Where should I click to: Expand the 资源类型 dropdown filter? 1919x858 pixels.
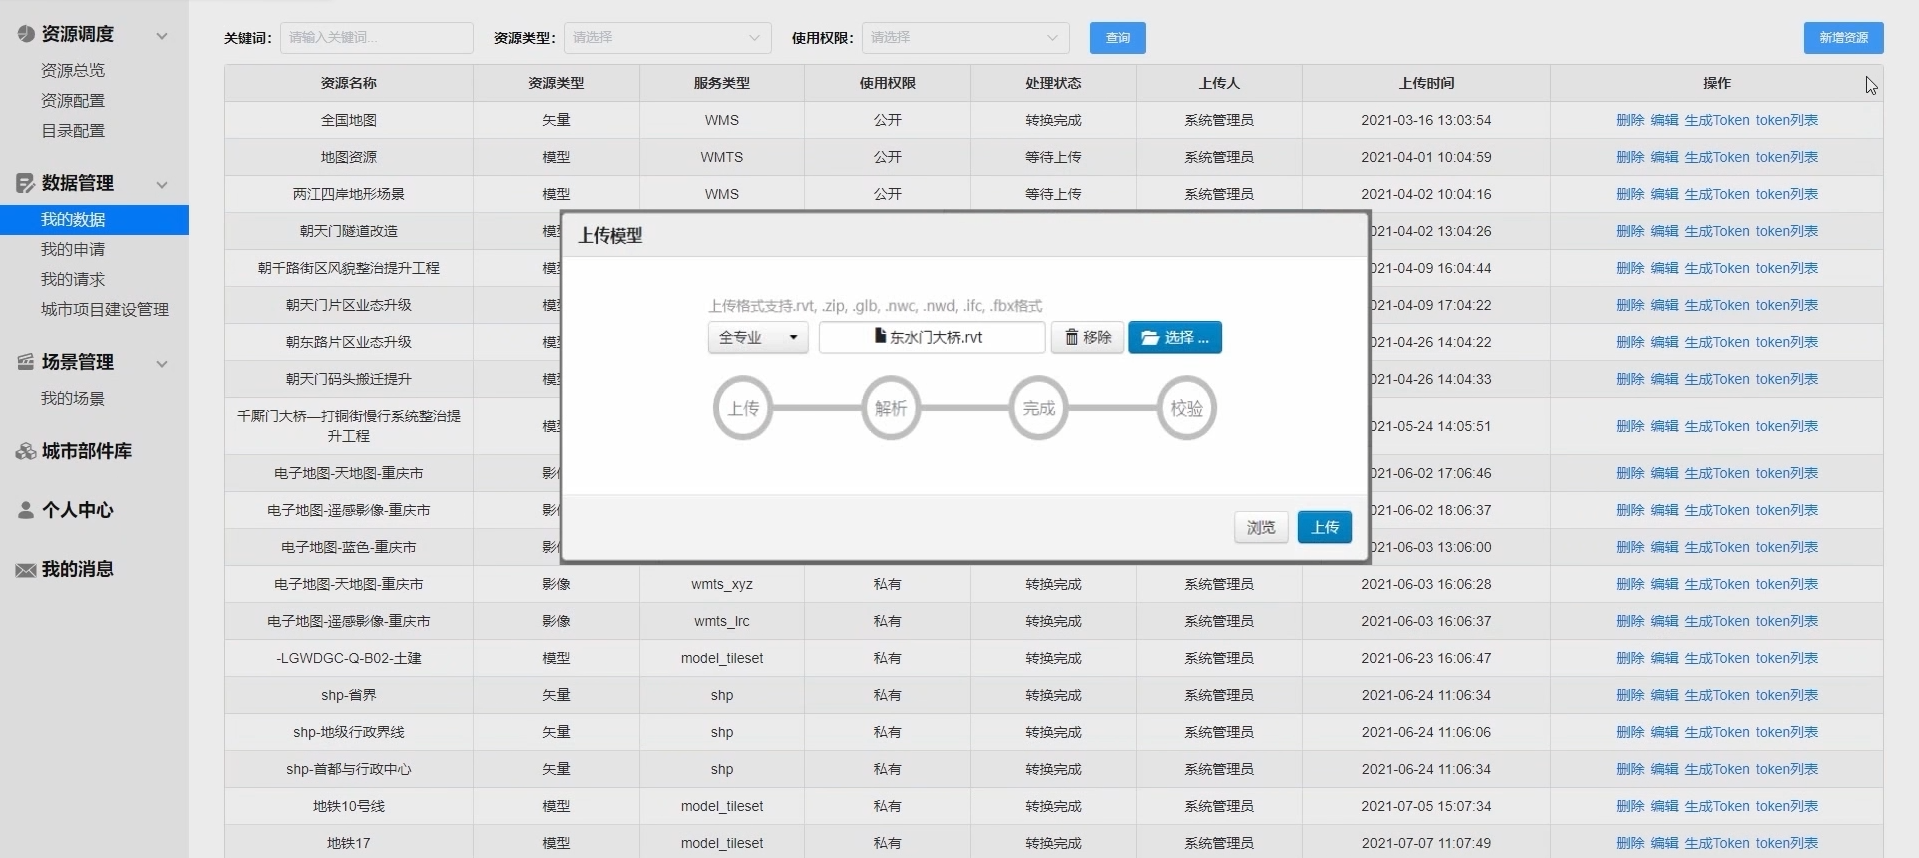(667, 38)
